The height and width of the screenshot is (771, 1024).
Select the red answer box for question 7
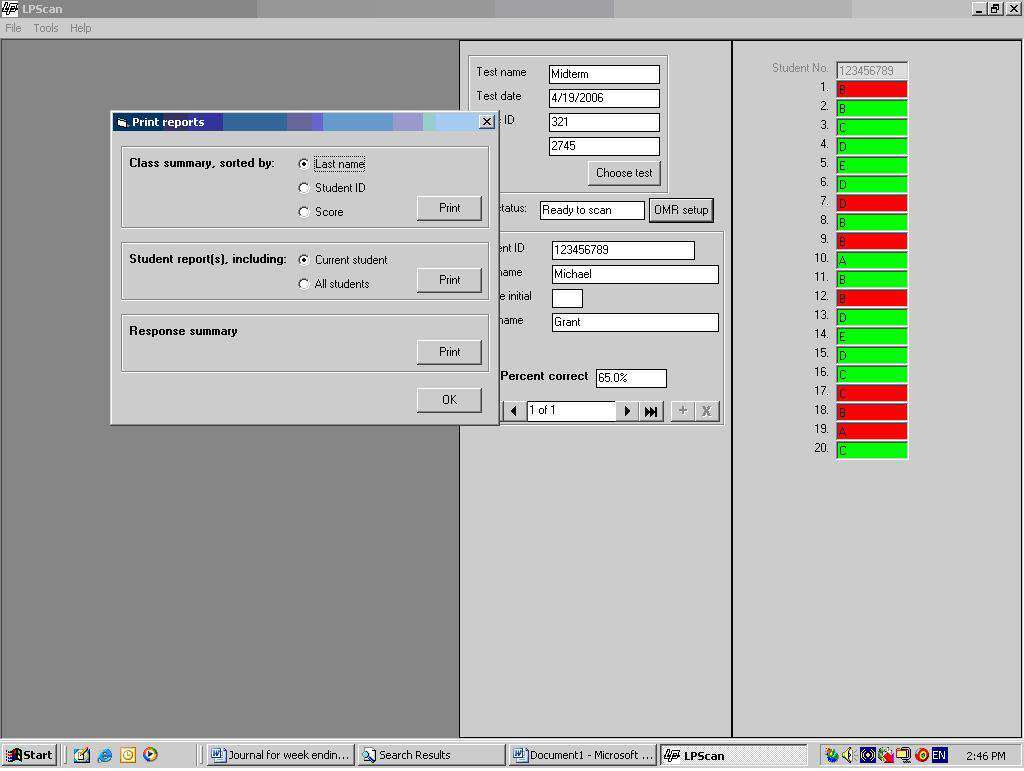tap(872, 203)
